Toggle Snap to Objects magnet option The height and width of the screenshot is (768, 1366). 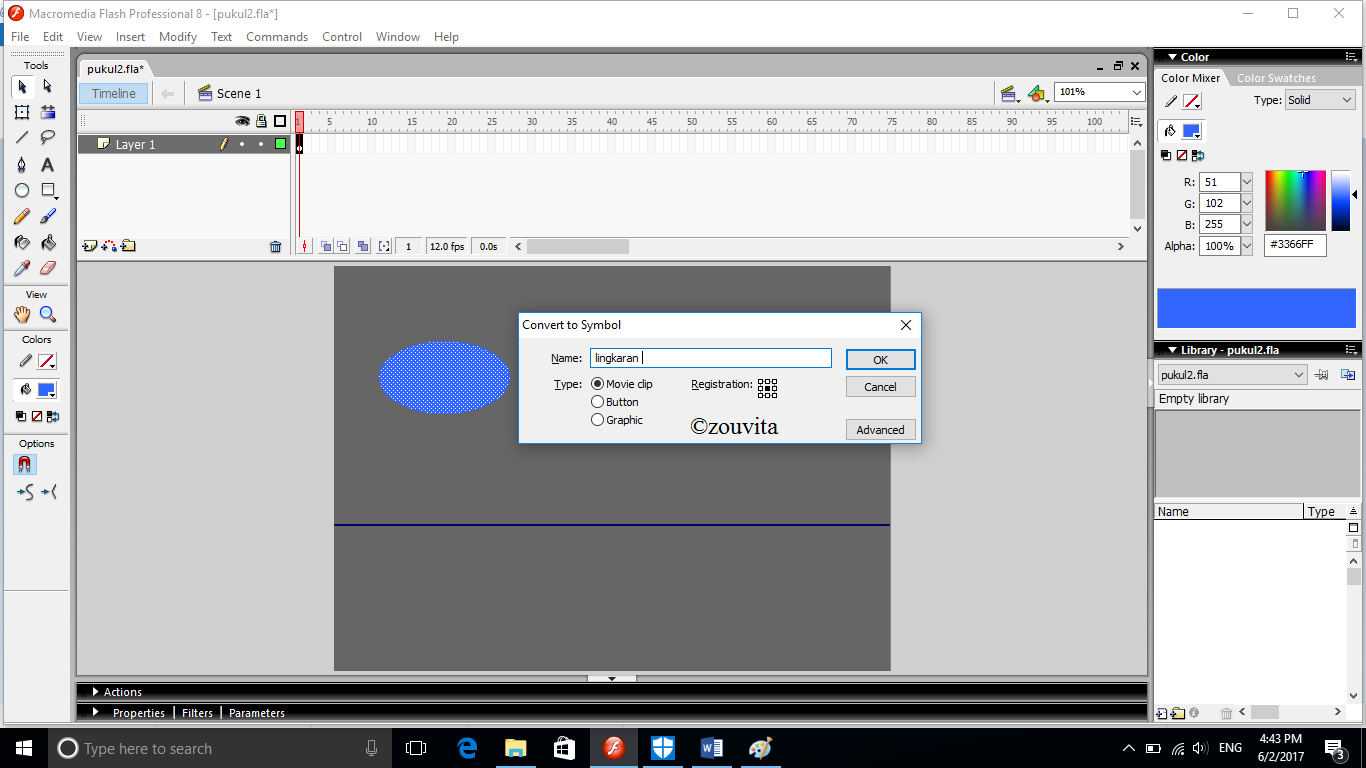coord(25,465)
